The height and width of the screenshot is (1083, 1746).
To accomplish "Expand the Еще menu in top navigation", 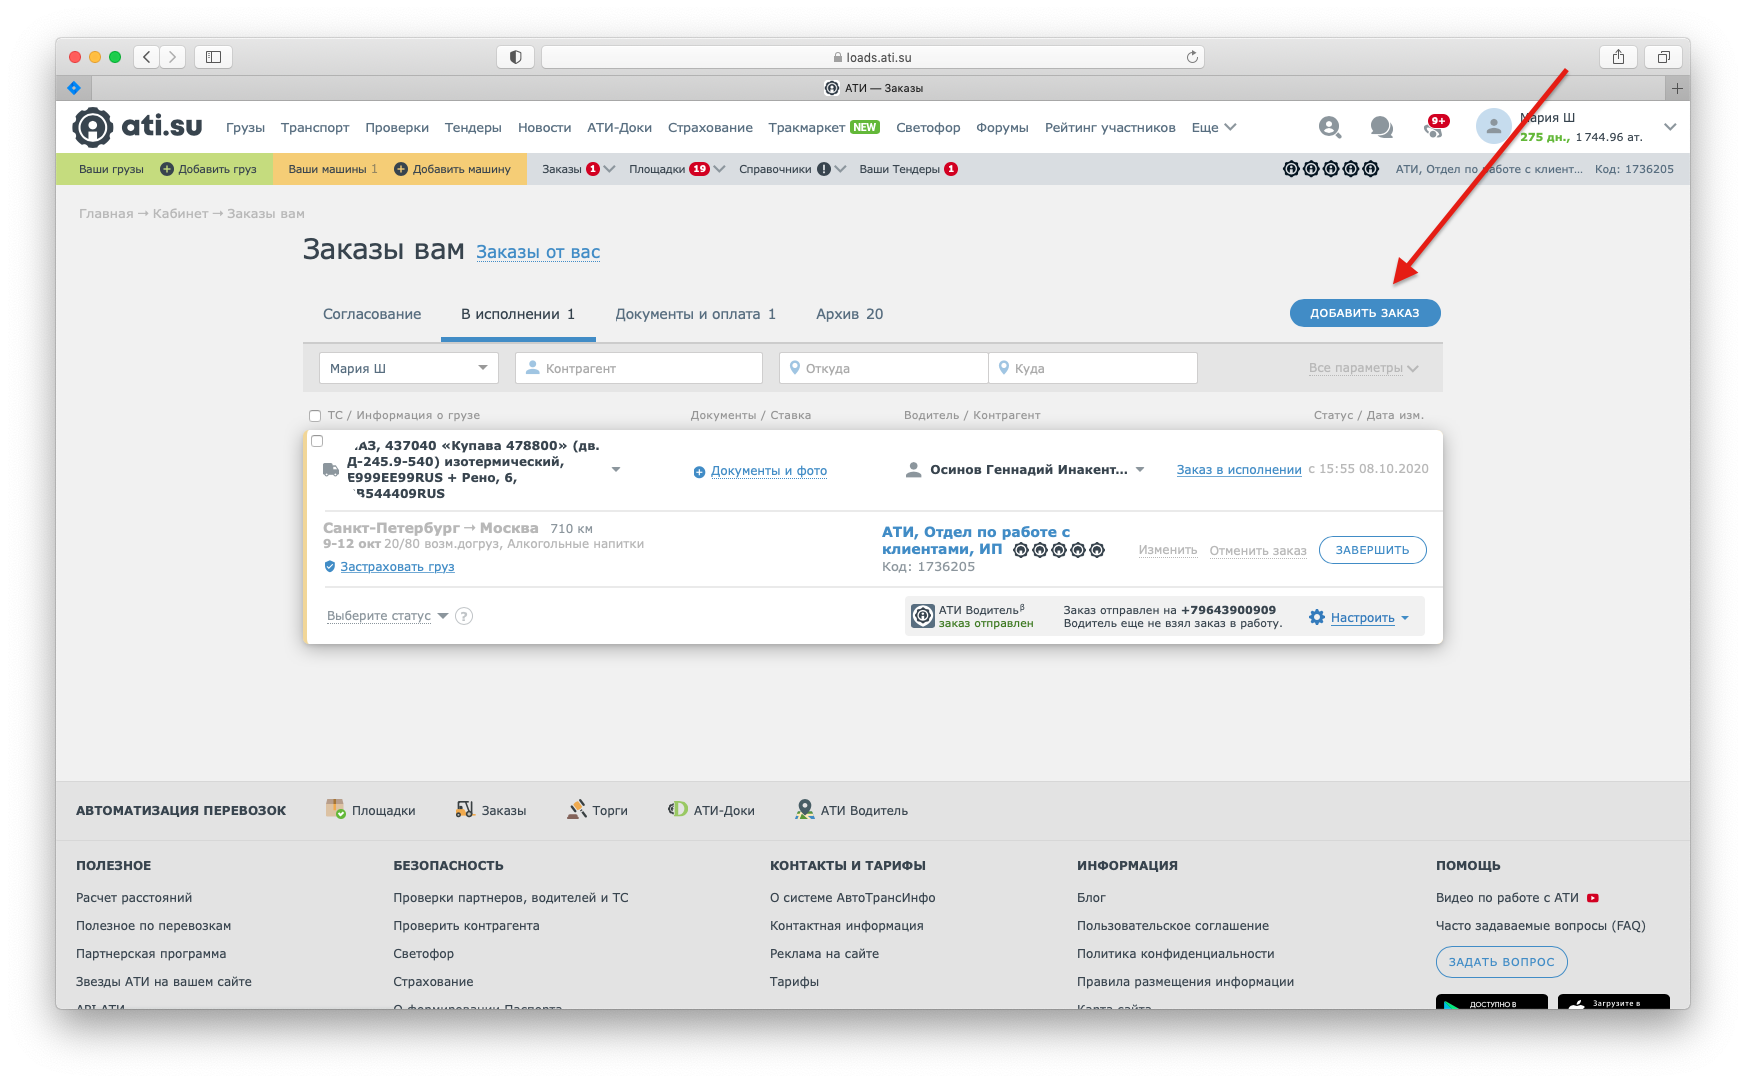I will [x=1214, y=127].
